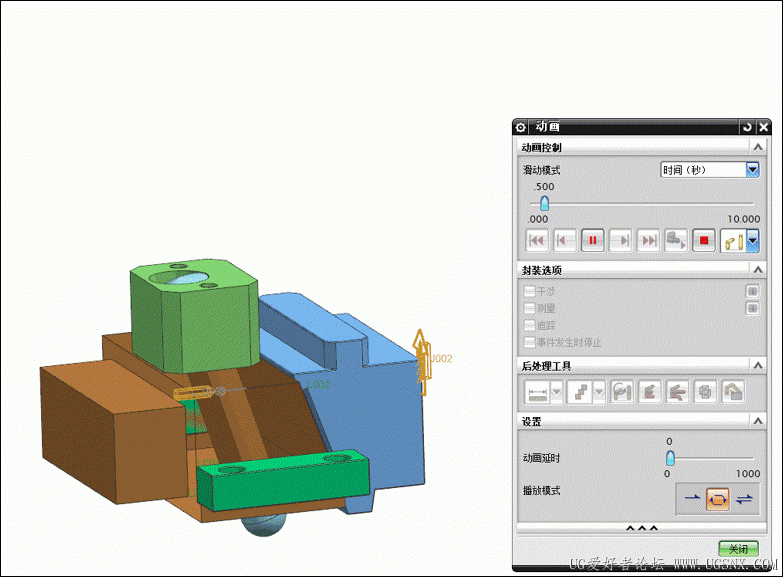Click the Step Forward playback button
This screenshot has width=783, height=577.
pyautogui.click(x=621, y=240)
